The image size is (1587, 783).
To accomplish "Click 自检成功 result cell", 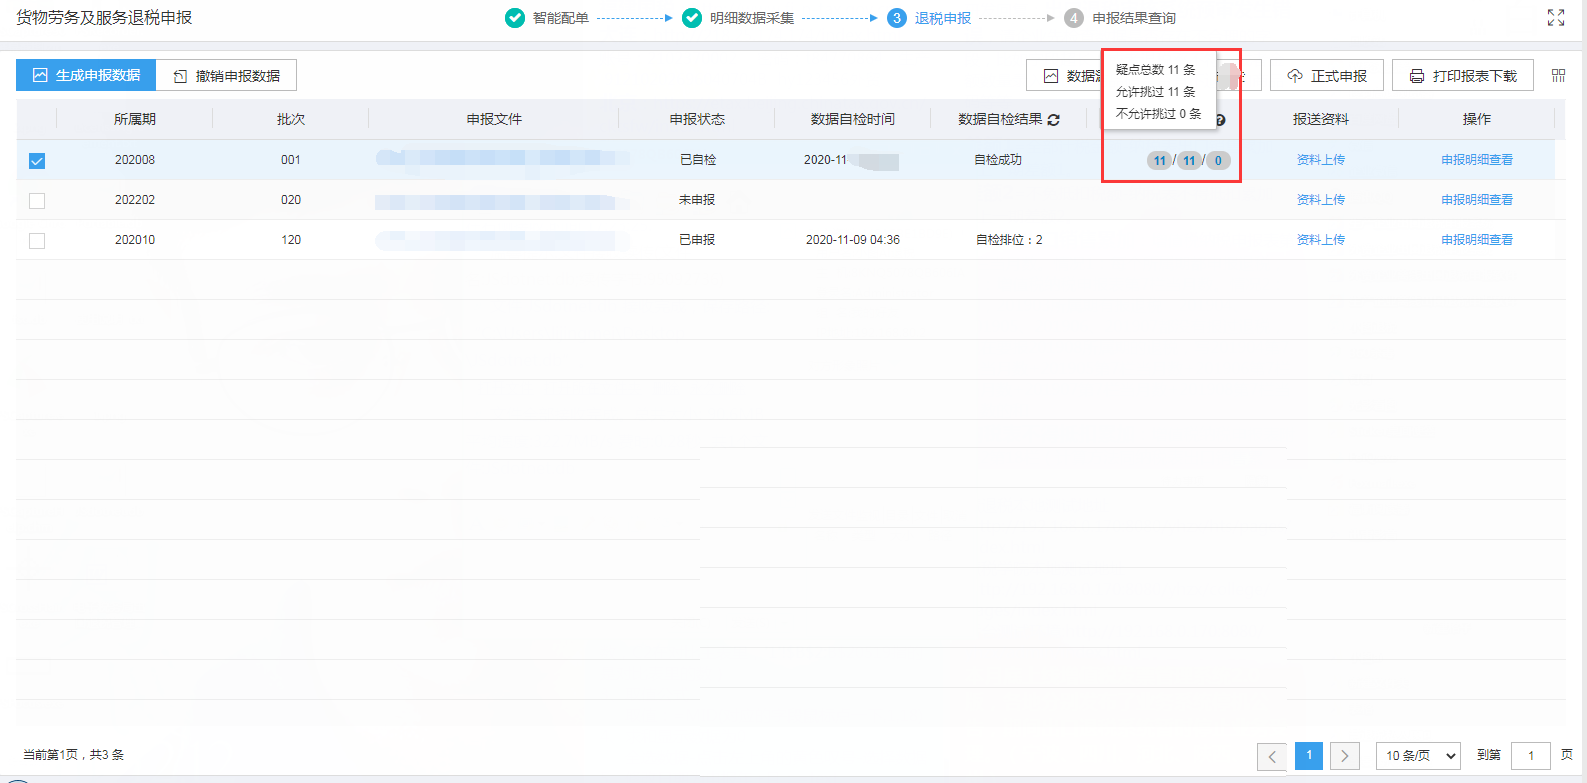I will [998, 160].
